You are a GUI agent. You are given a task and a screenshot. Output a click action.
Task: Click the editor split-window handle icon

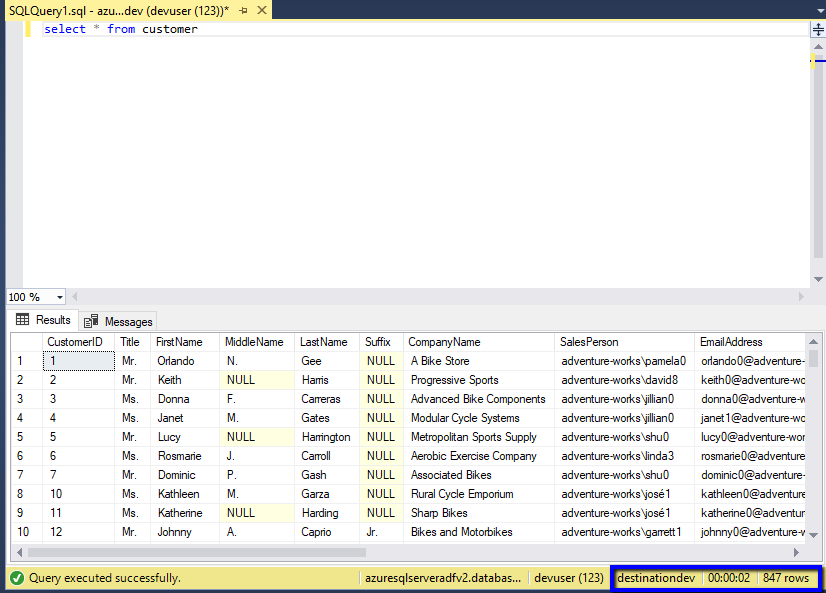pos(817,30)
